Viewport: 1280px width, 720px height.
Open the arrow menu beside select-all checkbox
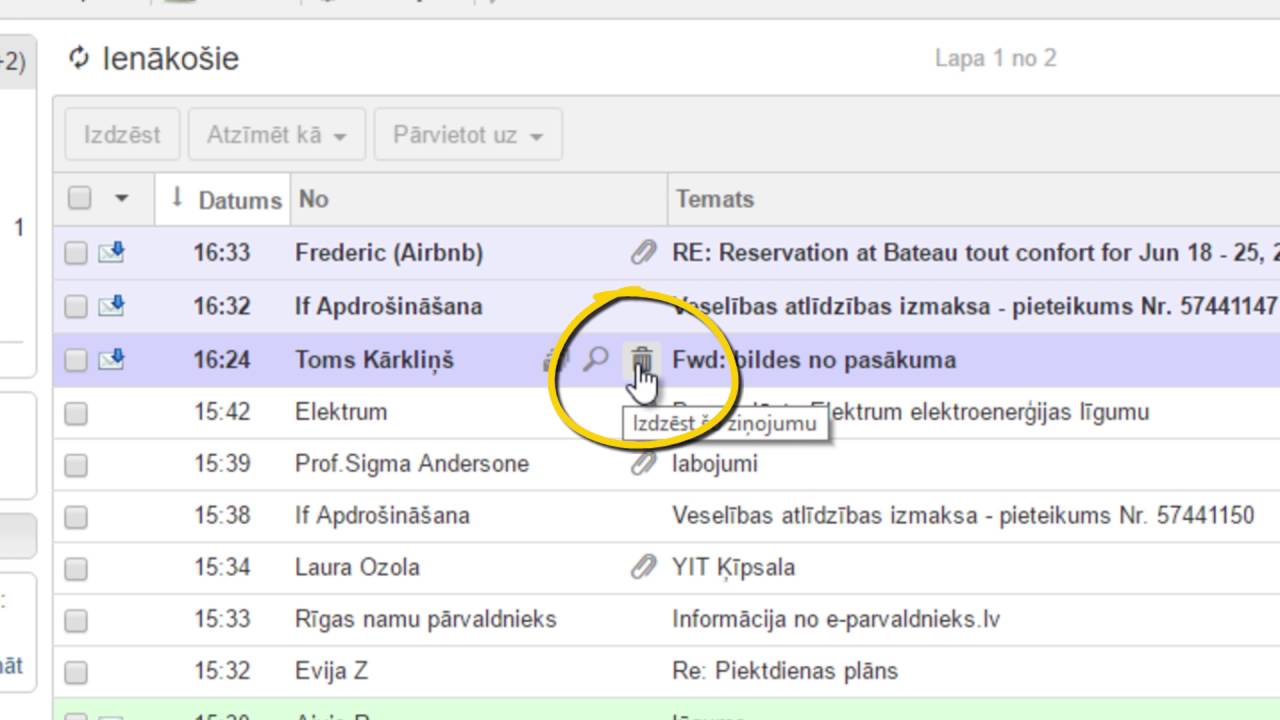pyautogui.click(x=121, y=198)
